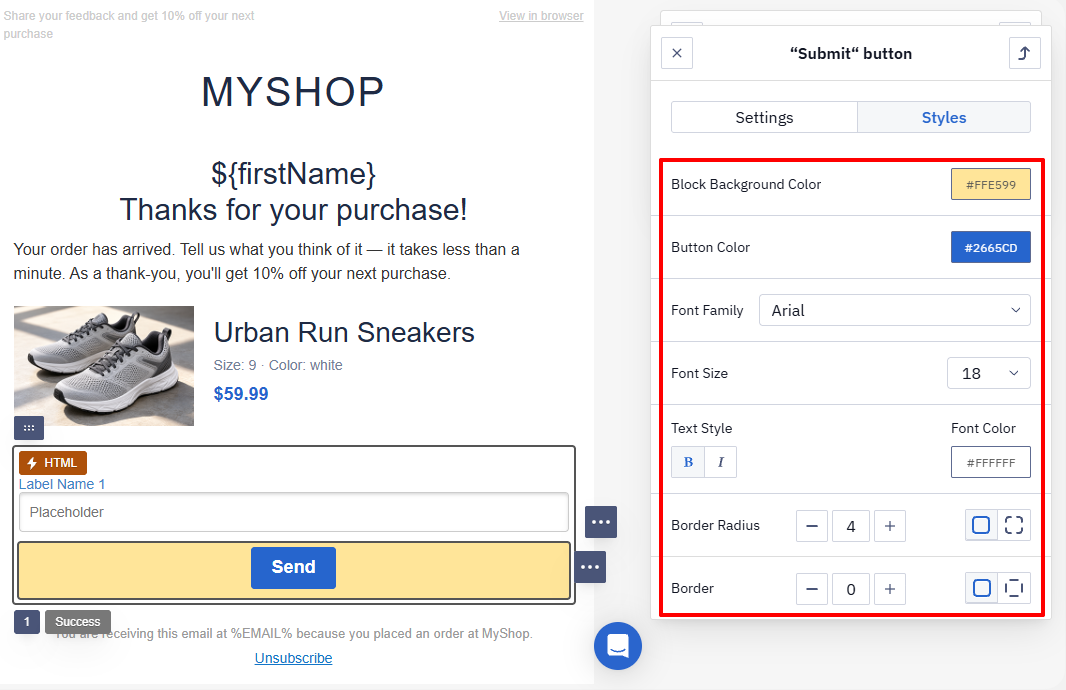Increase Border Radius value

pos(890,526)
